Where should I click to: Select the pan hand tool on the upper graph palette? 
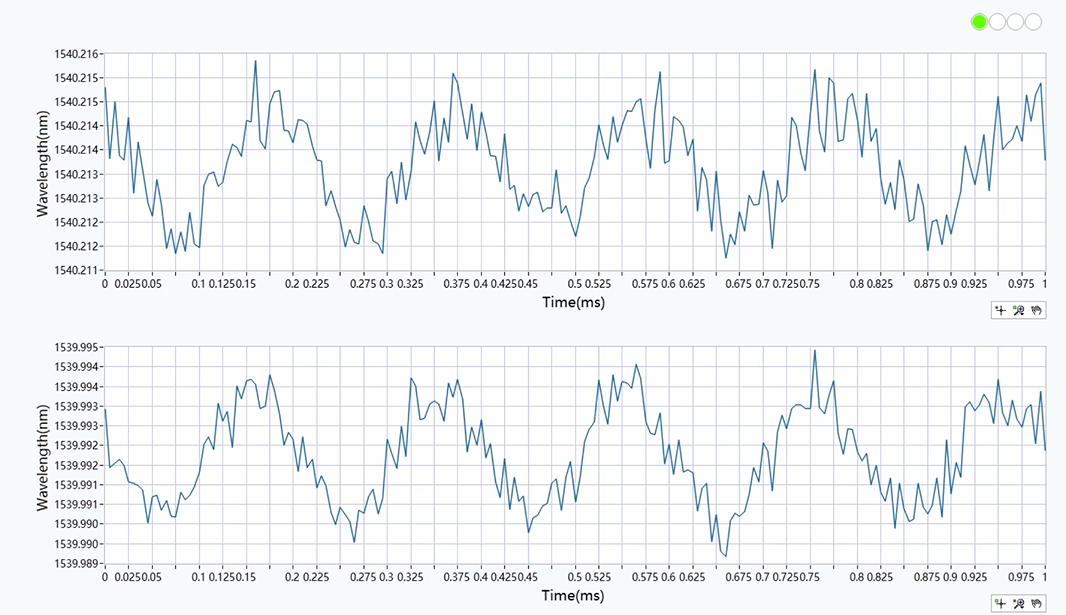pyautogui.click(x=1036, y=311)
